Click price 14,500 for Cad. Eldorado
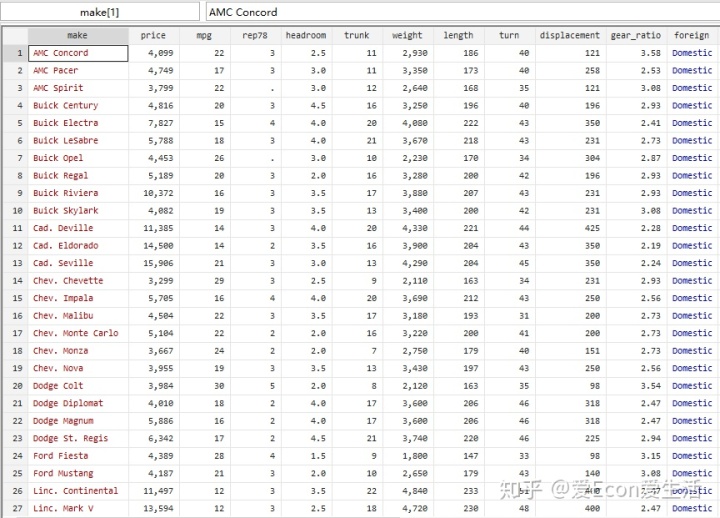Image resolution: width=720 pixels, height=518 pixels. click(x=154, y=246)
